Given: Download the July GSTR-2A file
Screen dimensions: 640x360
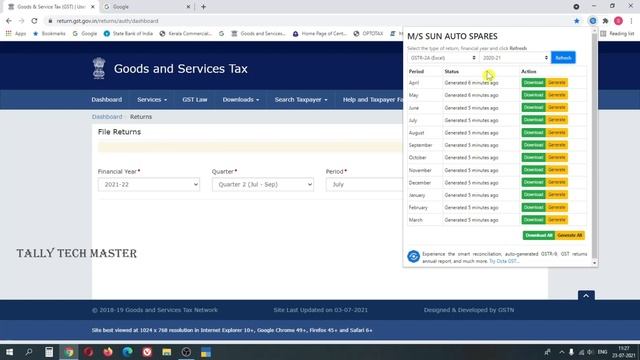Looking at the screenshot, I should pyautogui.click(x=533, y=120).
